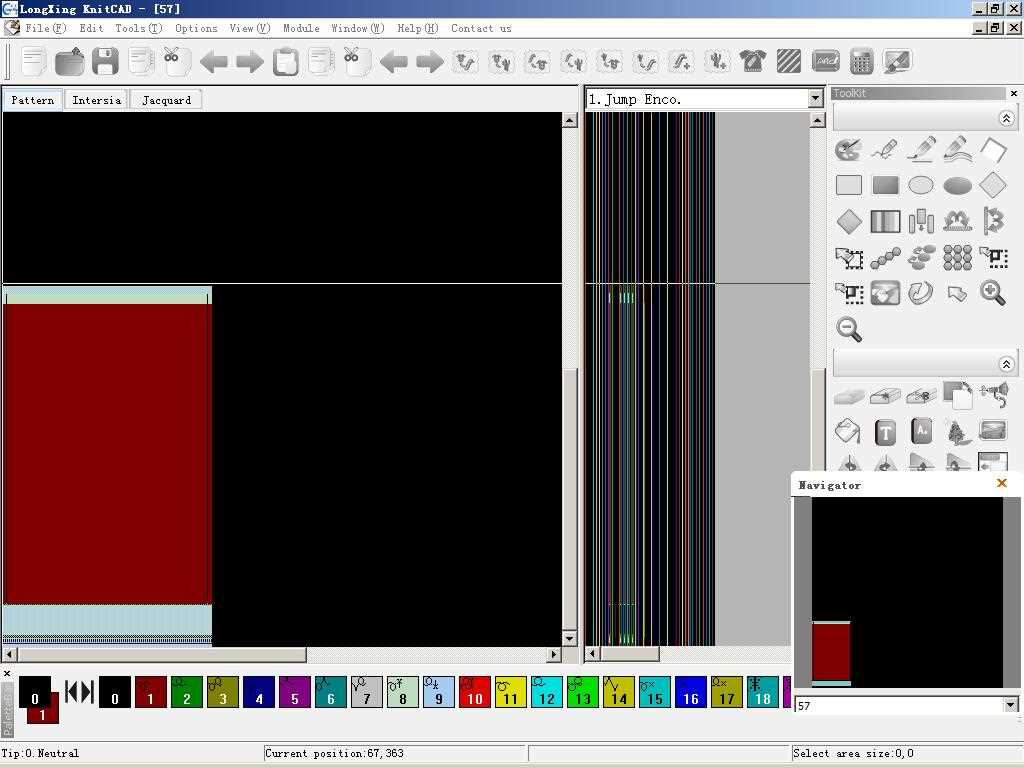Open the Module menu
The image size is (1024, 768).
[x=301, y=28]
